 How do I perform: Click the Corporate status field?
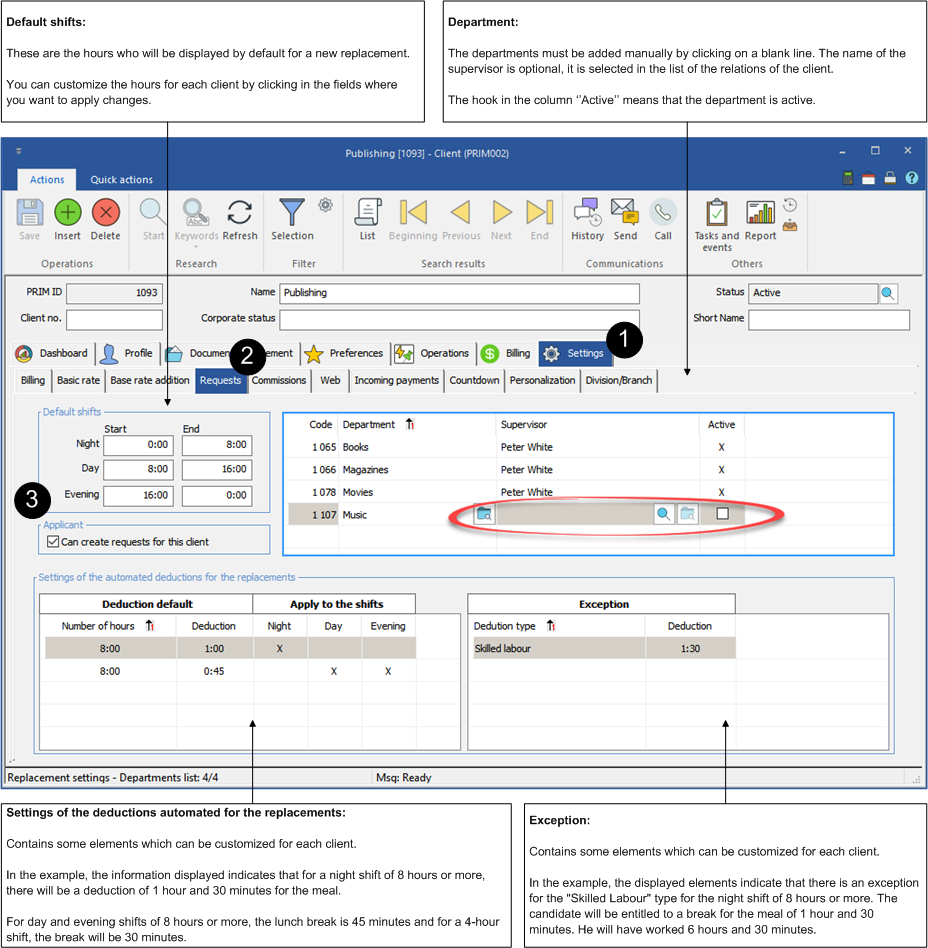(x=459, y=319)
